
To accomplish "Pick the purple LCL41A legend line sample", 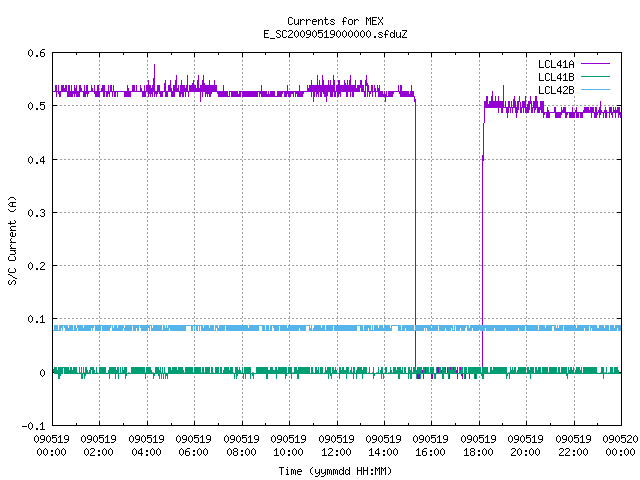I will coord(595,64).
